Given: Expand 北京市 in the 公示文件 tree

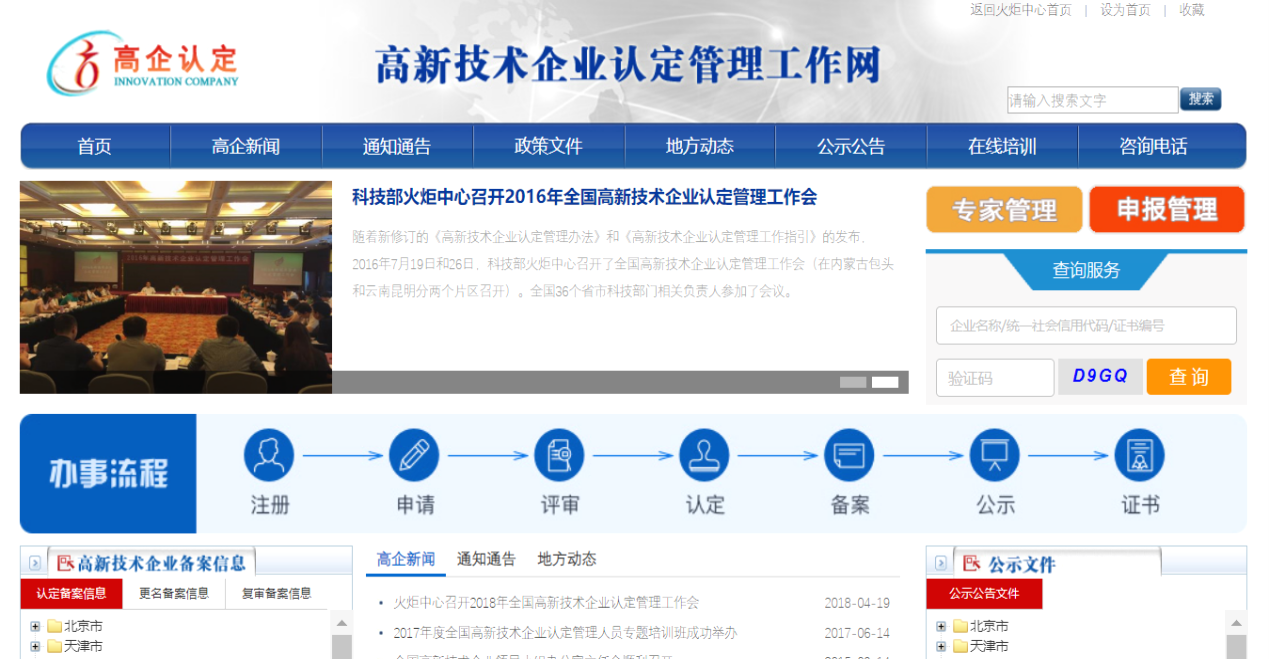Looking at the screenshot, I should 941,627.
